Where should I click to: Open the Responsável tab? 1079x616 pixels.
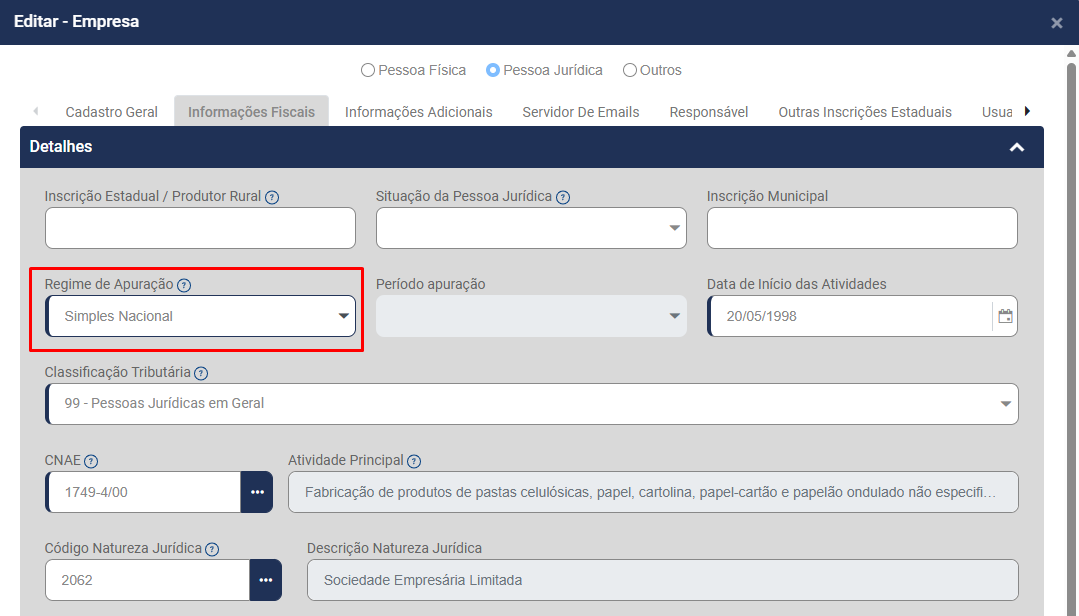click(709, 112)
